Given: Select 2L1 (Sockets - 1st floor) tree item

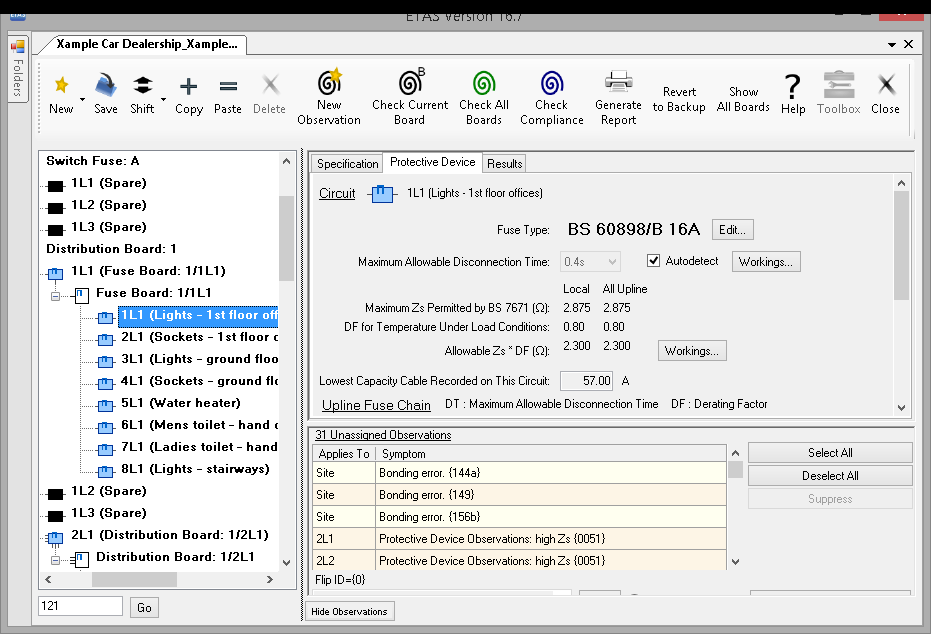Looking at the screenshot, I should pos(200,337).
